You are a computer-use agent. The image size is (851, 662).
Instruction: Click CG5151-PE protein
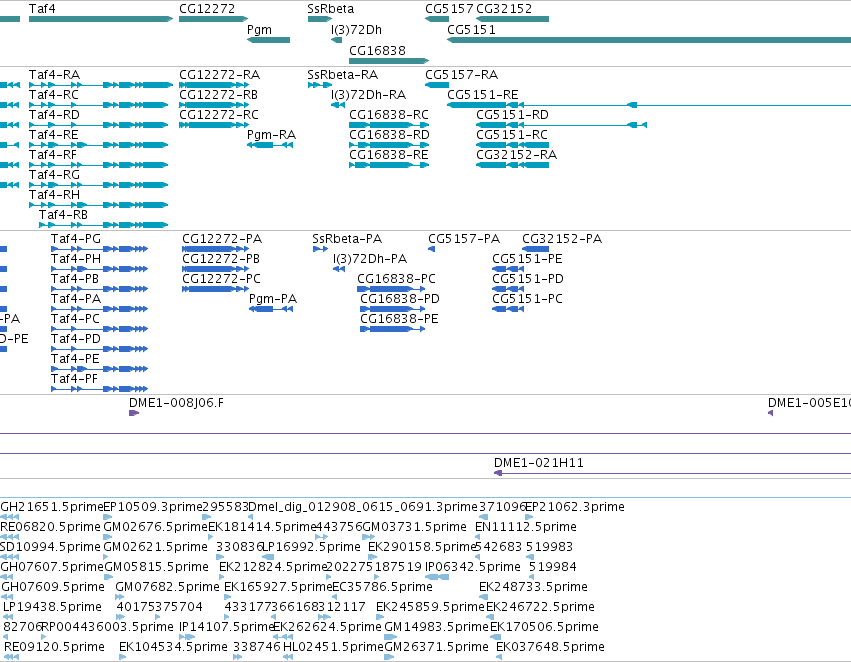point(508,269)
